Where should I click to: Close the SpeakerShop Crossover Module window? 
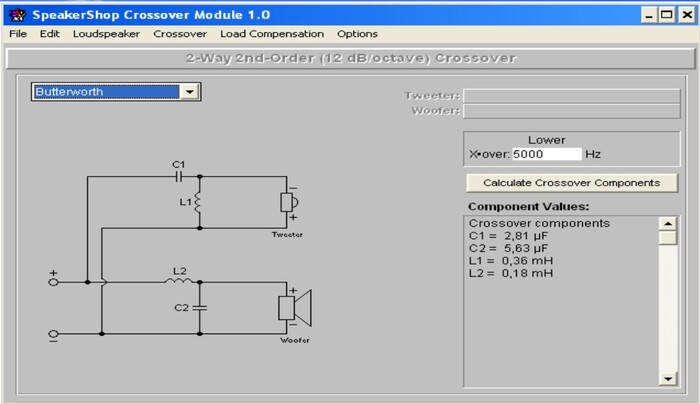[x=687, y=15]
